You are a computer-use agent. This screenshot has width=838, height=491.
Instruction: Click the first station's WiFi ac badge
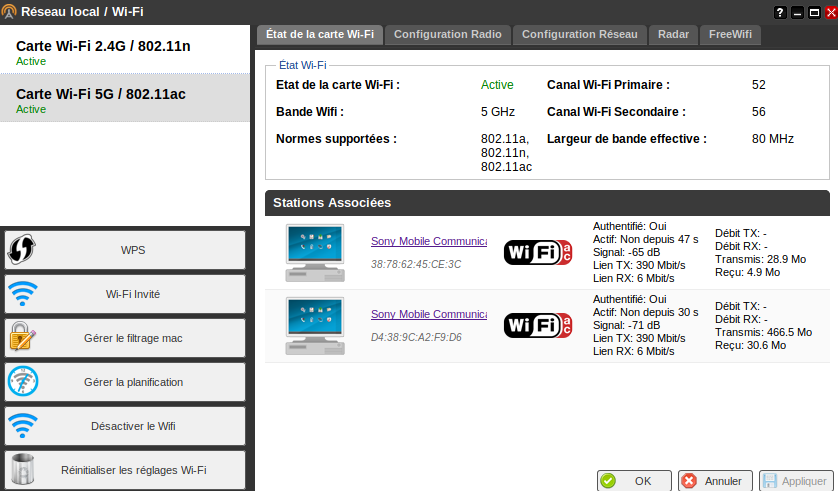point(538,253)
